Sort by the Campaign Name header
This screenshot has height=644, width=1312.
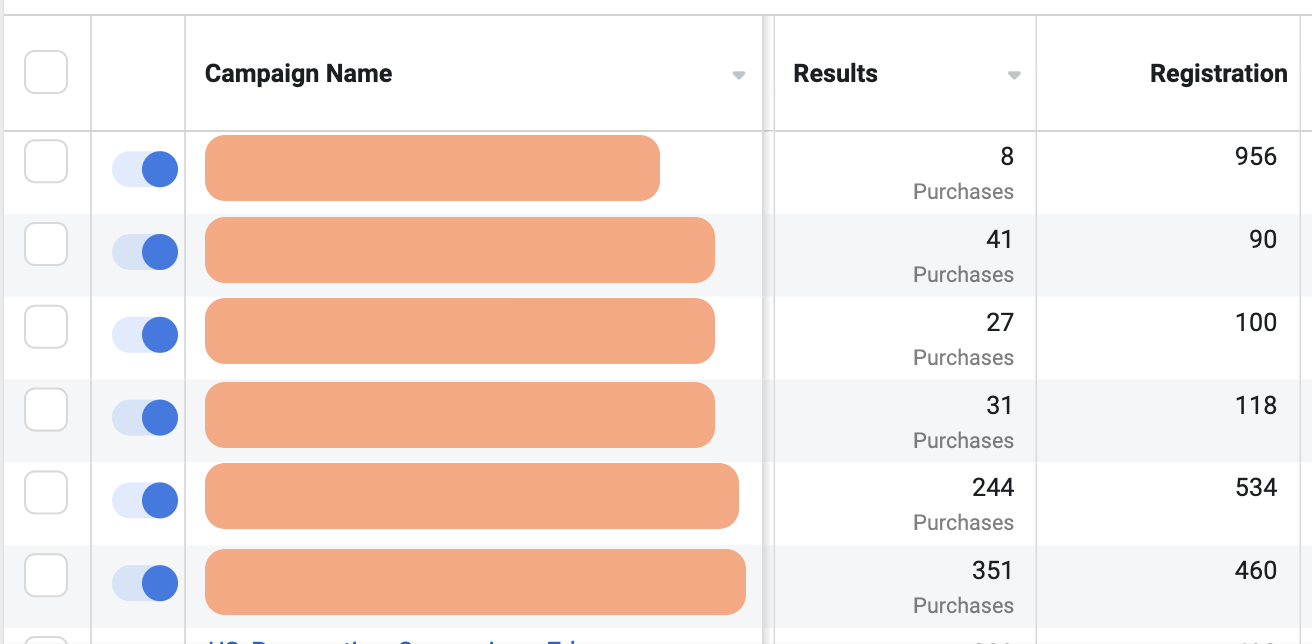(x=298, y=73)
